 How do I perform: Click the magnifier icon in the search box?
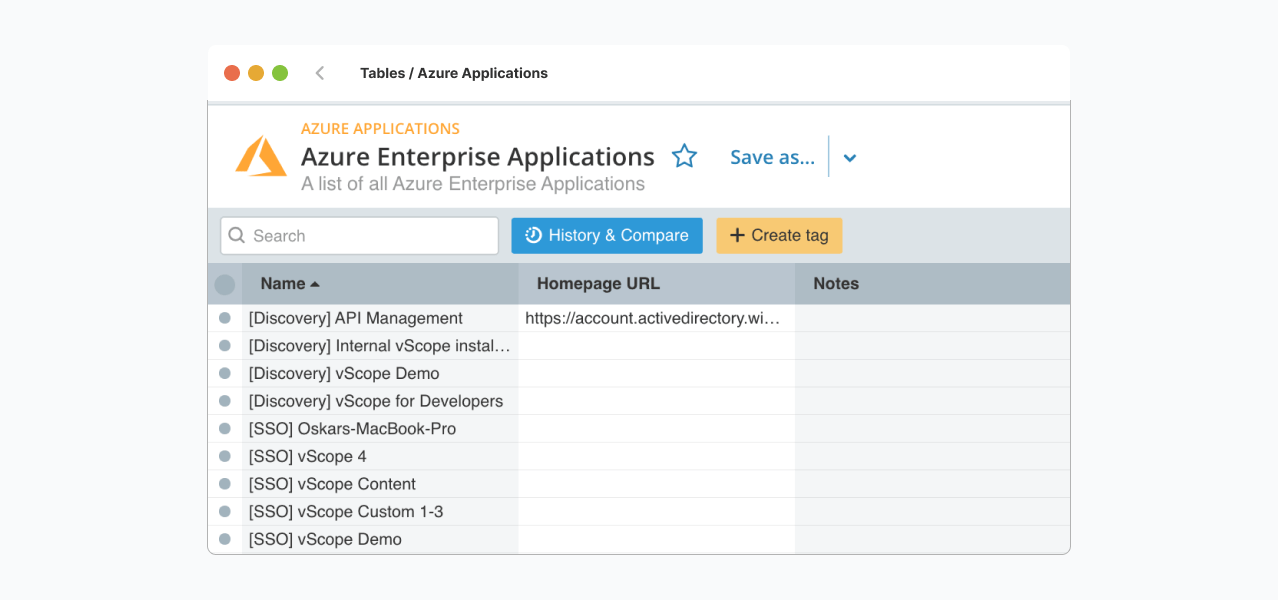coord(237,236)
